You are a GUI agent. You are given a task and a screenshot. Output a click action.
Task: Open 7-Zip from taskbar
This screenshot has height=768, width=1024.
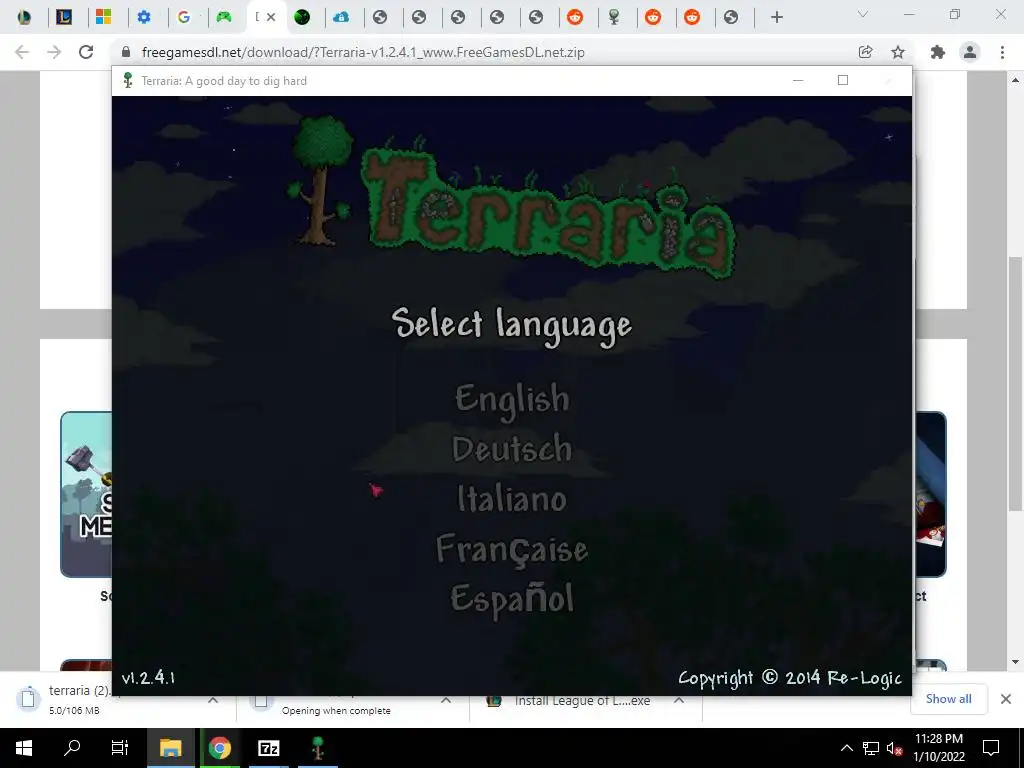tap(268, 748)
